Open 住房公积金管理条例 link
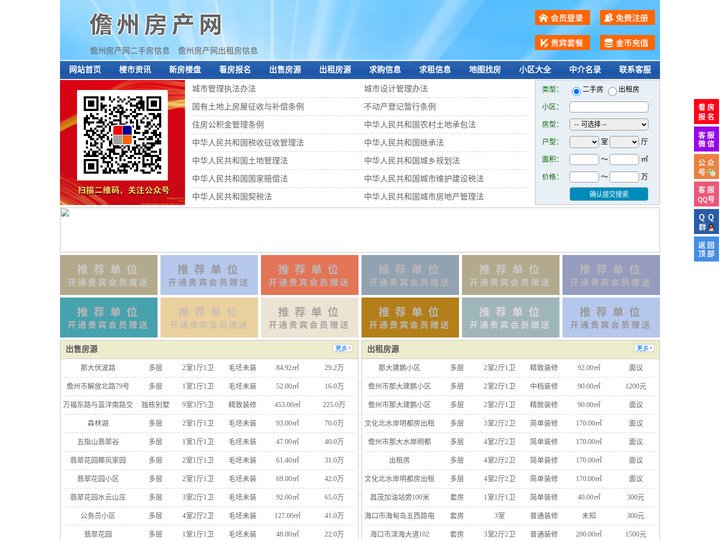The height and width of the screenshot is (540, 720). click(228, 124)
